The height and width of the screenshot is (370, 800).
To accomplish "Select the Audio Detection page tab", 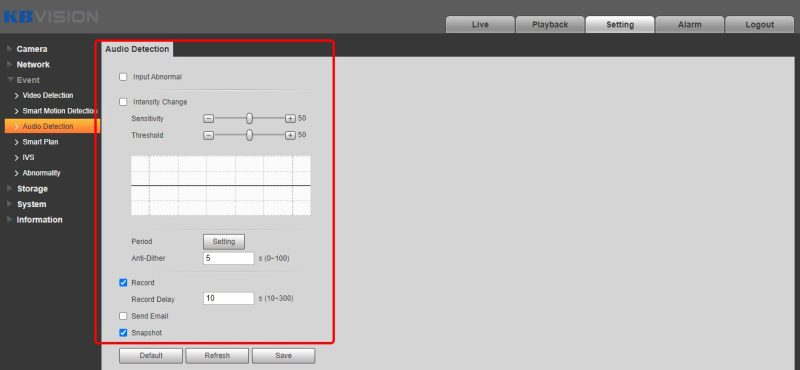I will coord(137,49).
